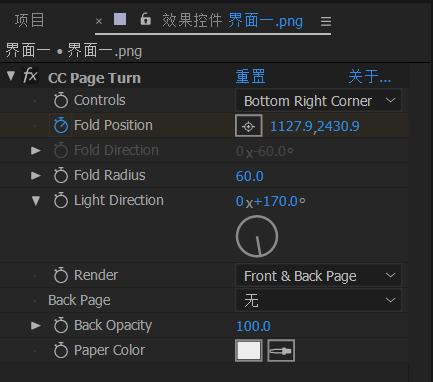The image size is (433, 382).
Task: Toggle Fold Position keyframe stopwatch
Action: pyautogui.click(x=61, y=125)
